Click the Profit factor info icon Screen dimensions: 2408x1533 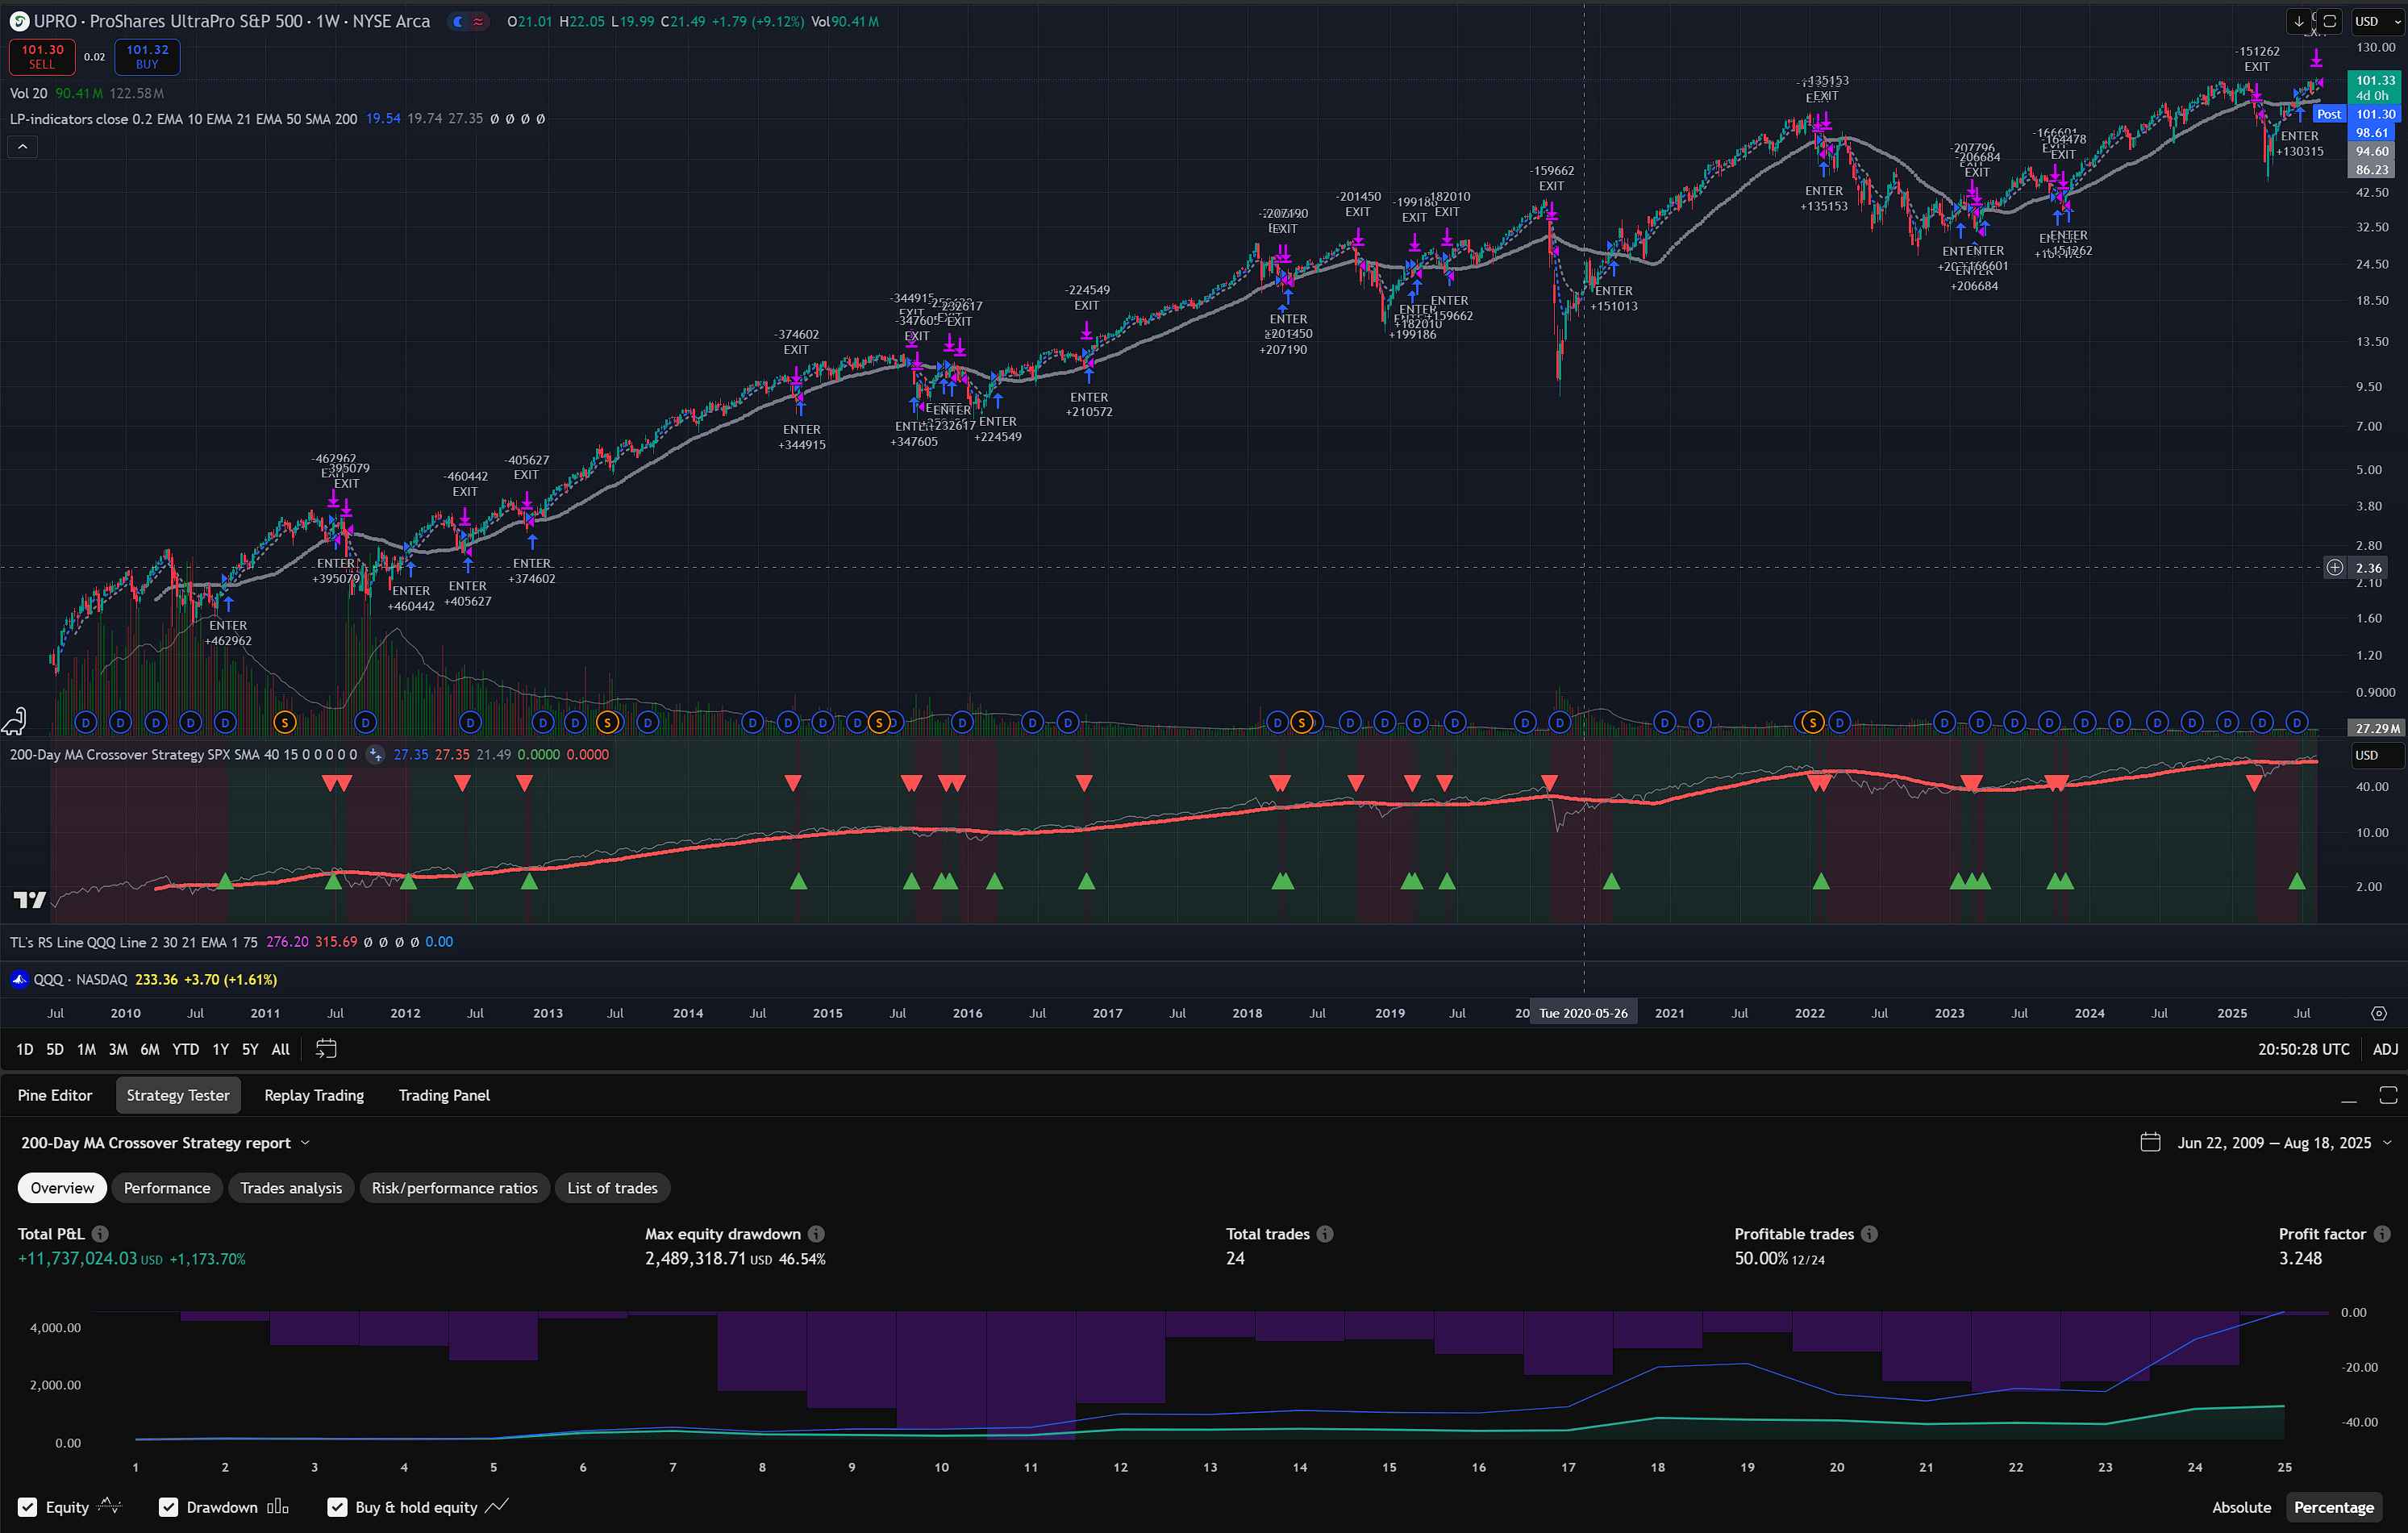point(2382,1234)
